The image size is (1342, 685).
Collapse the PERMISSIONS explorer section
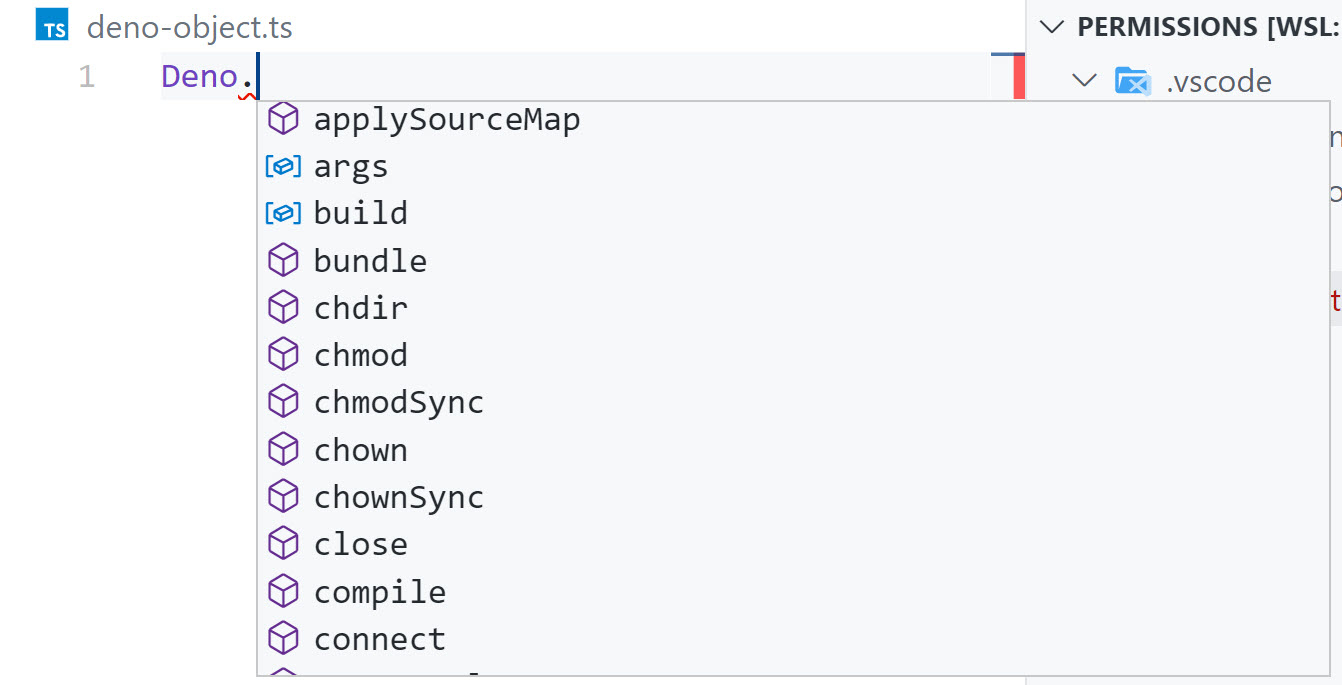point(1051,27)
